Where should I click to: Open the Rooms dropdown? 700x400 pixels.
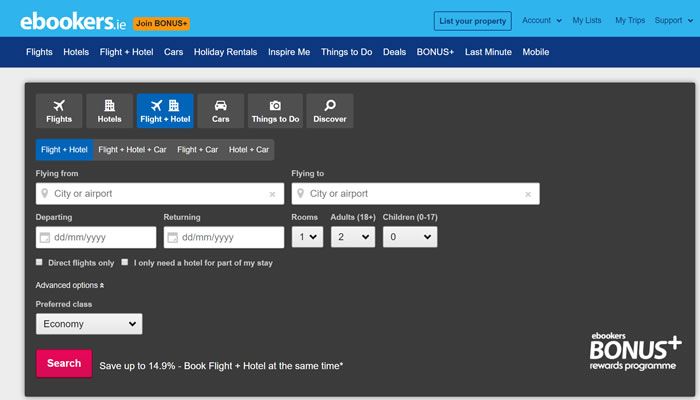pyautogui.click(x=307, y=237)
